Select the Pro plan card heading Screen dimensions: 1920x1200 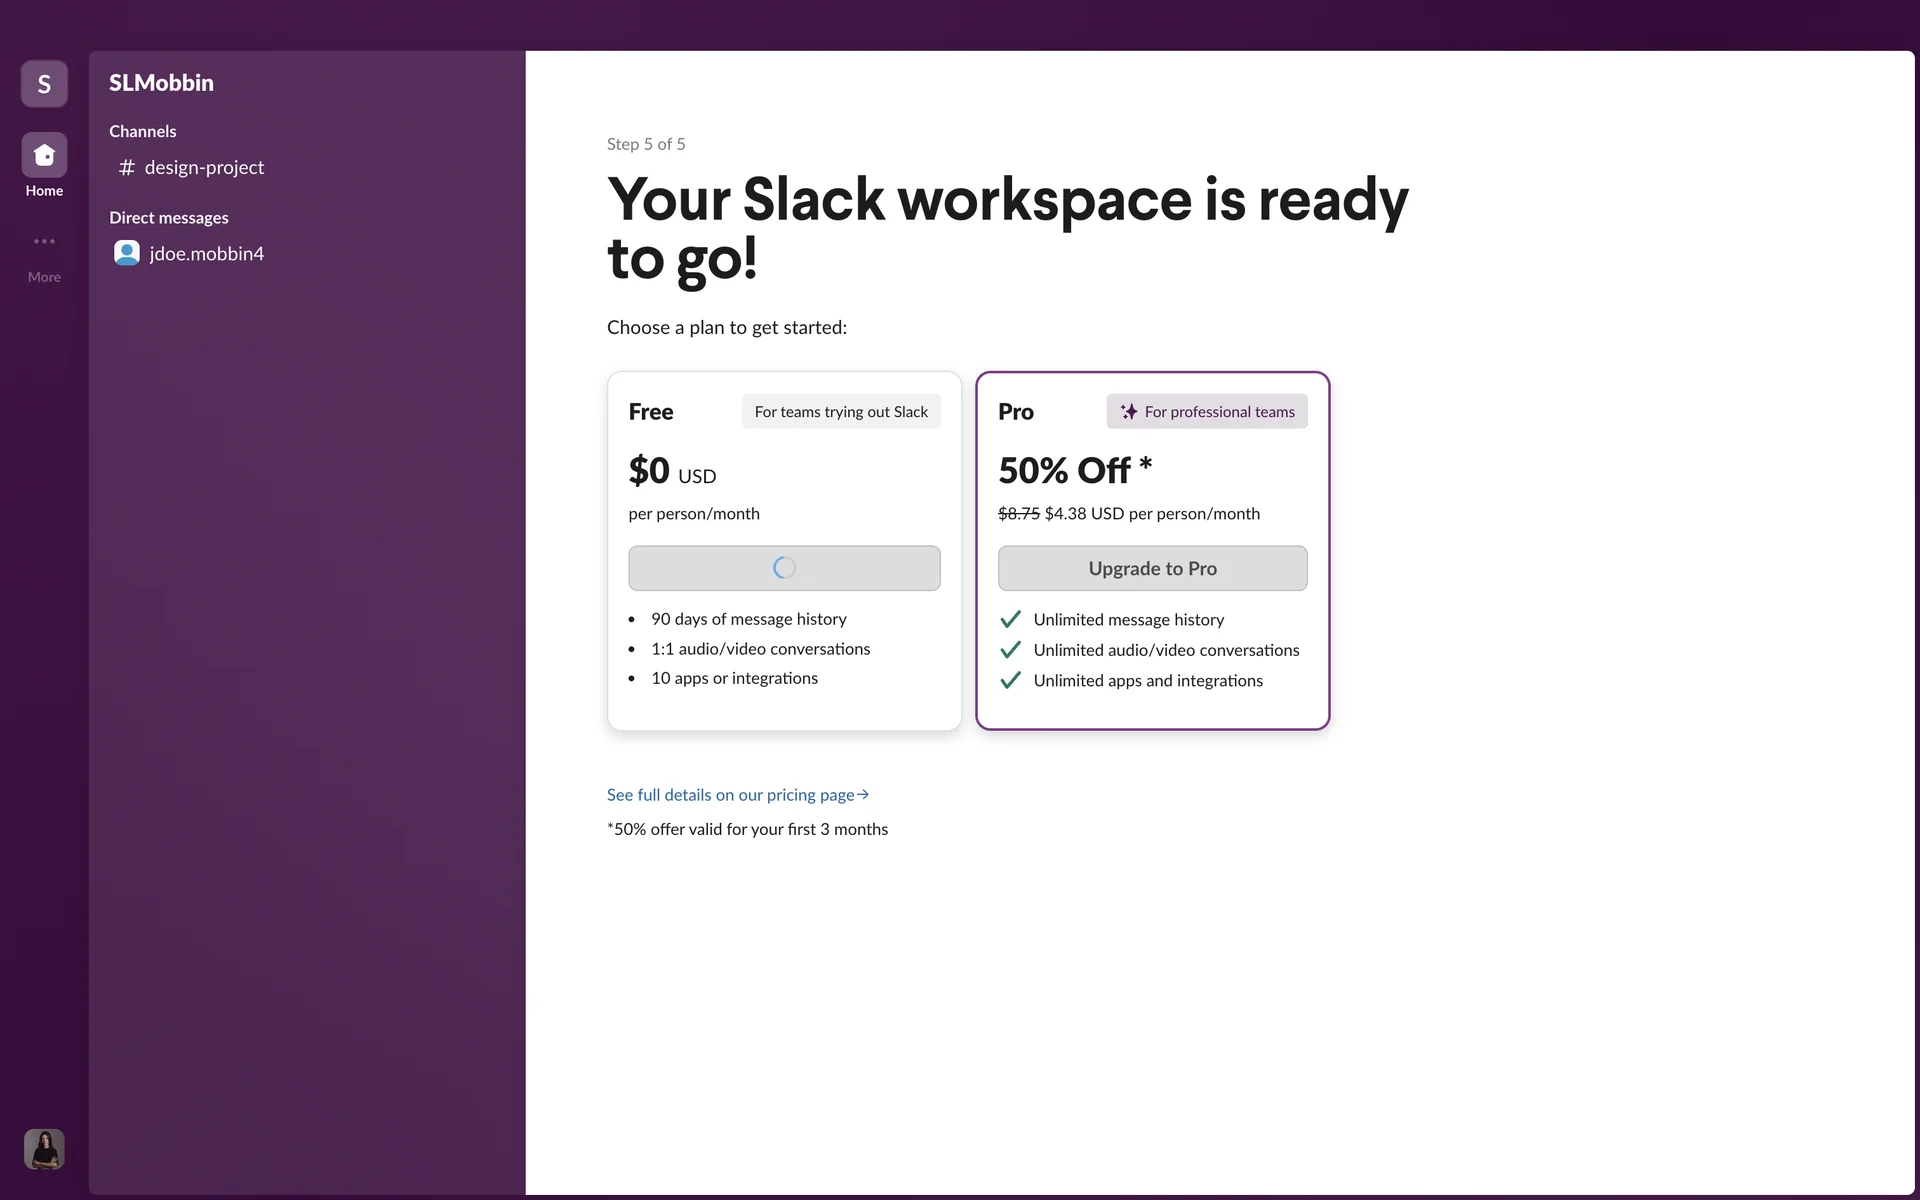[x=1016, y=412]
